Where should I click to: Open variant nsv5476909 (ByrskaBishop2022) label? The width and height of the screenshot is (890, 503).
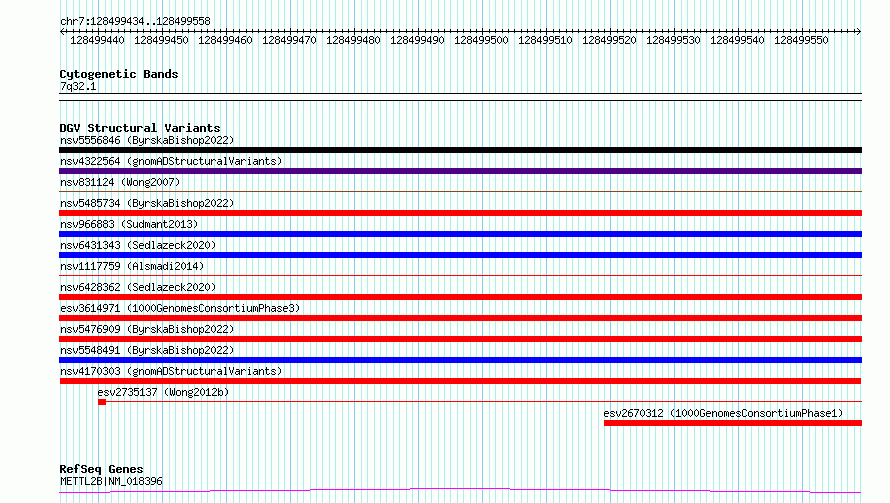[x=147, y=329]
